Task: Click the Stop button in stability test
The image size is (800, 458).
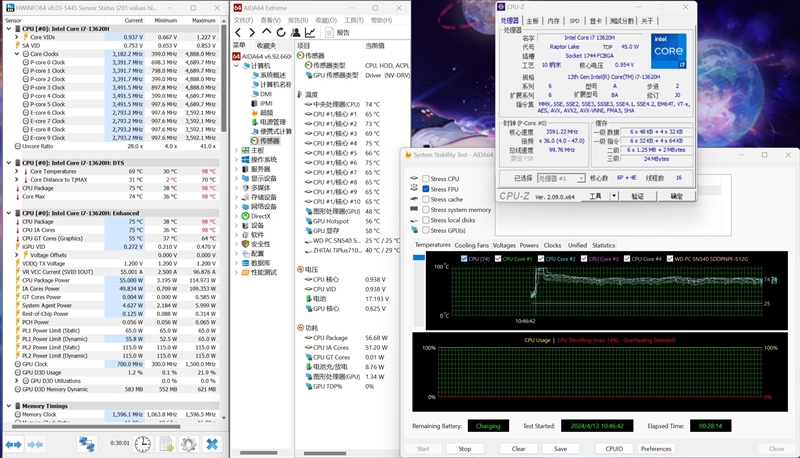Action: (464, 449)
